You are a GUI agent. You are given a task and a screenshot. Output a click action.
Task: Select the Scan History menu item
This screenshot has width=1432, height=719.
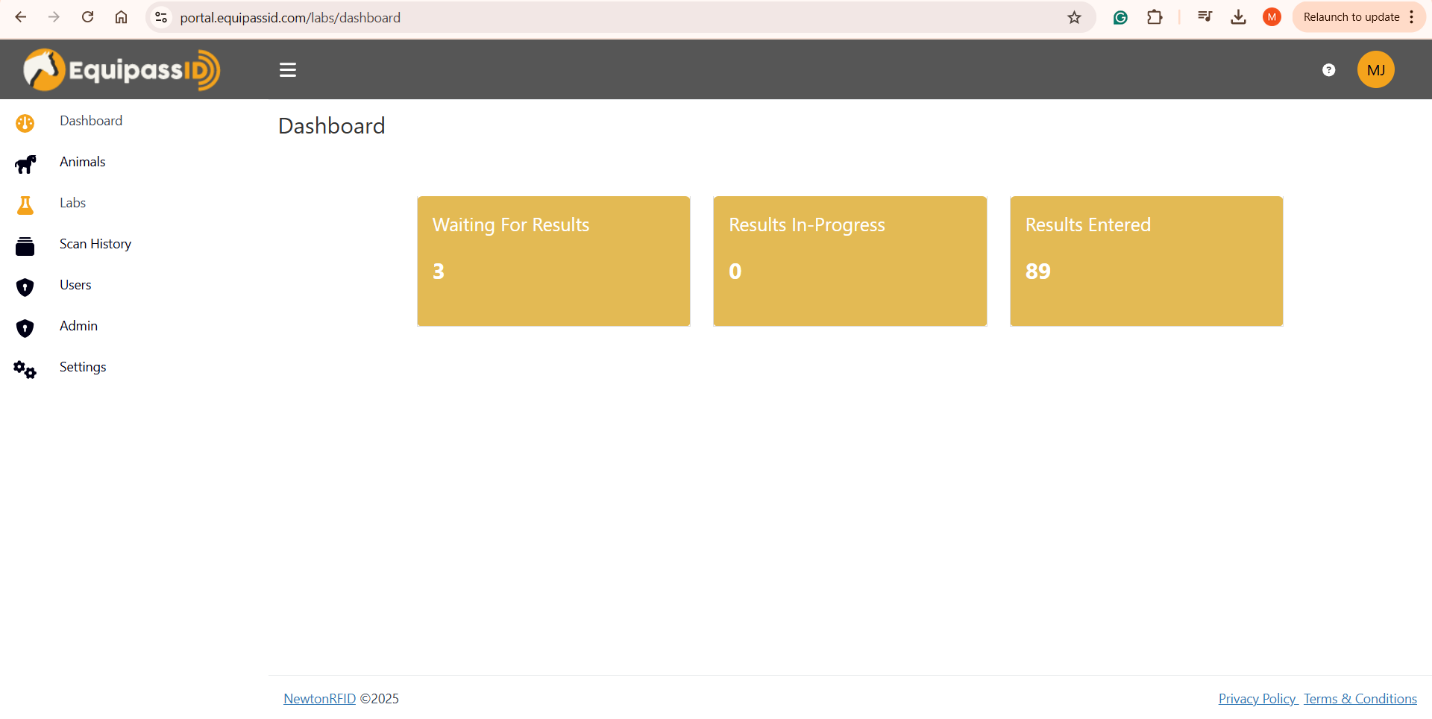tap(95, 244)
